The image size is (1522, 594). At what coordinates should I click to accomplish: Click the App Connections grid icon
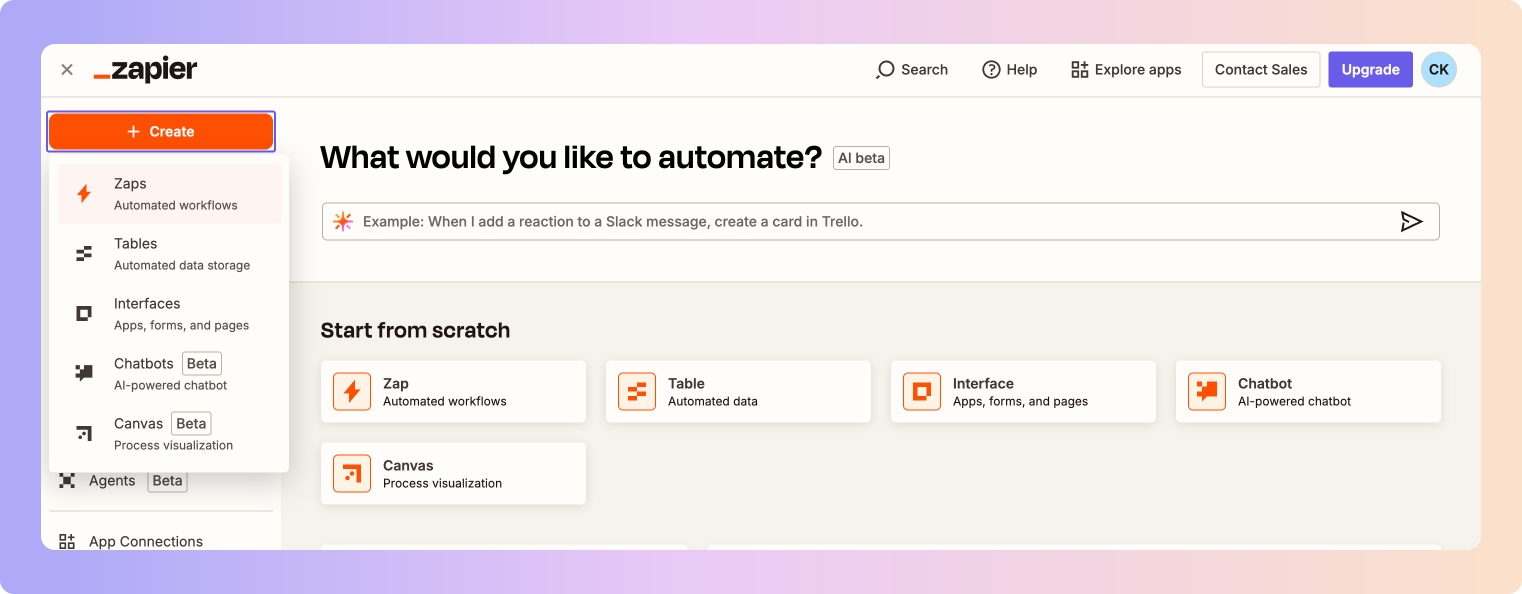click(x=67, y=541)
